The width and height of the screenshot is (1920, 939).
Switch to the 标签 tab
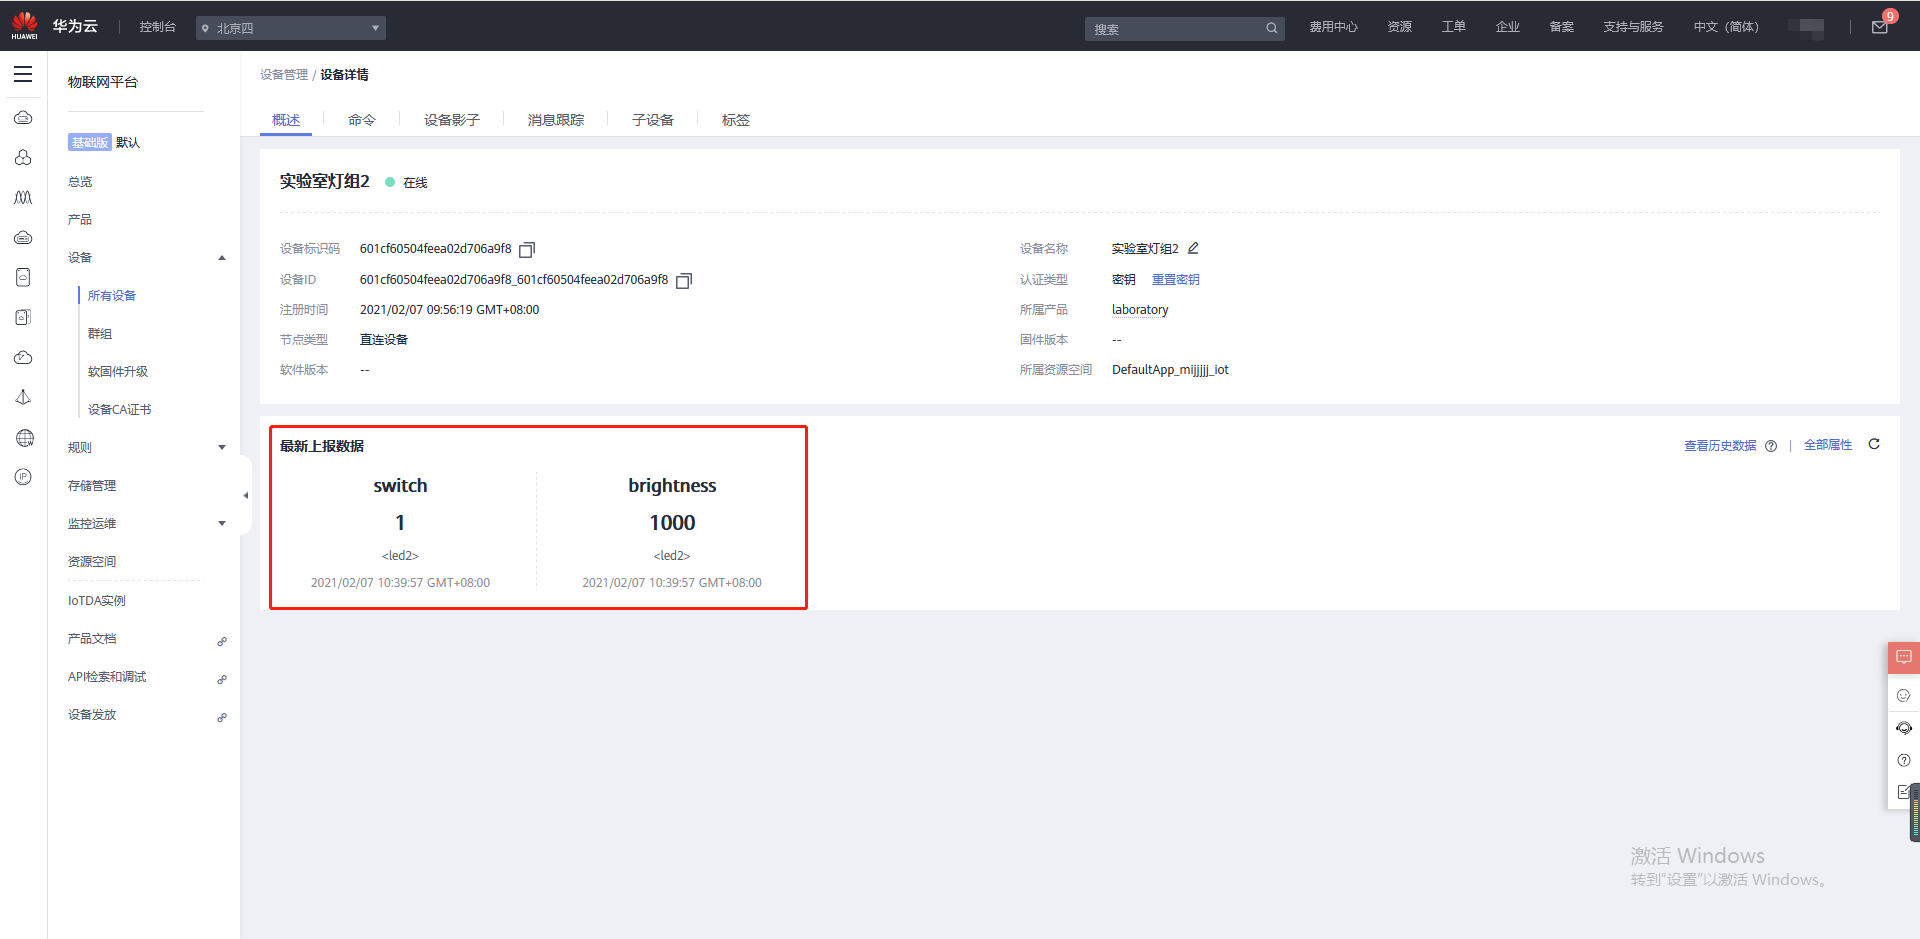[x=736, y=120]
